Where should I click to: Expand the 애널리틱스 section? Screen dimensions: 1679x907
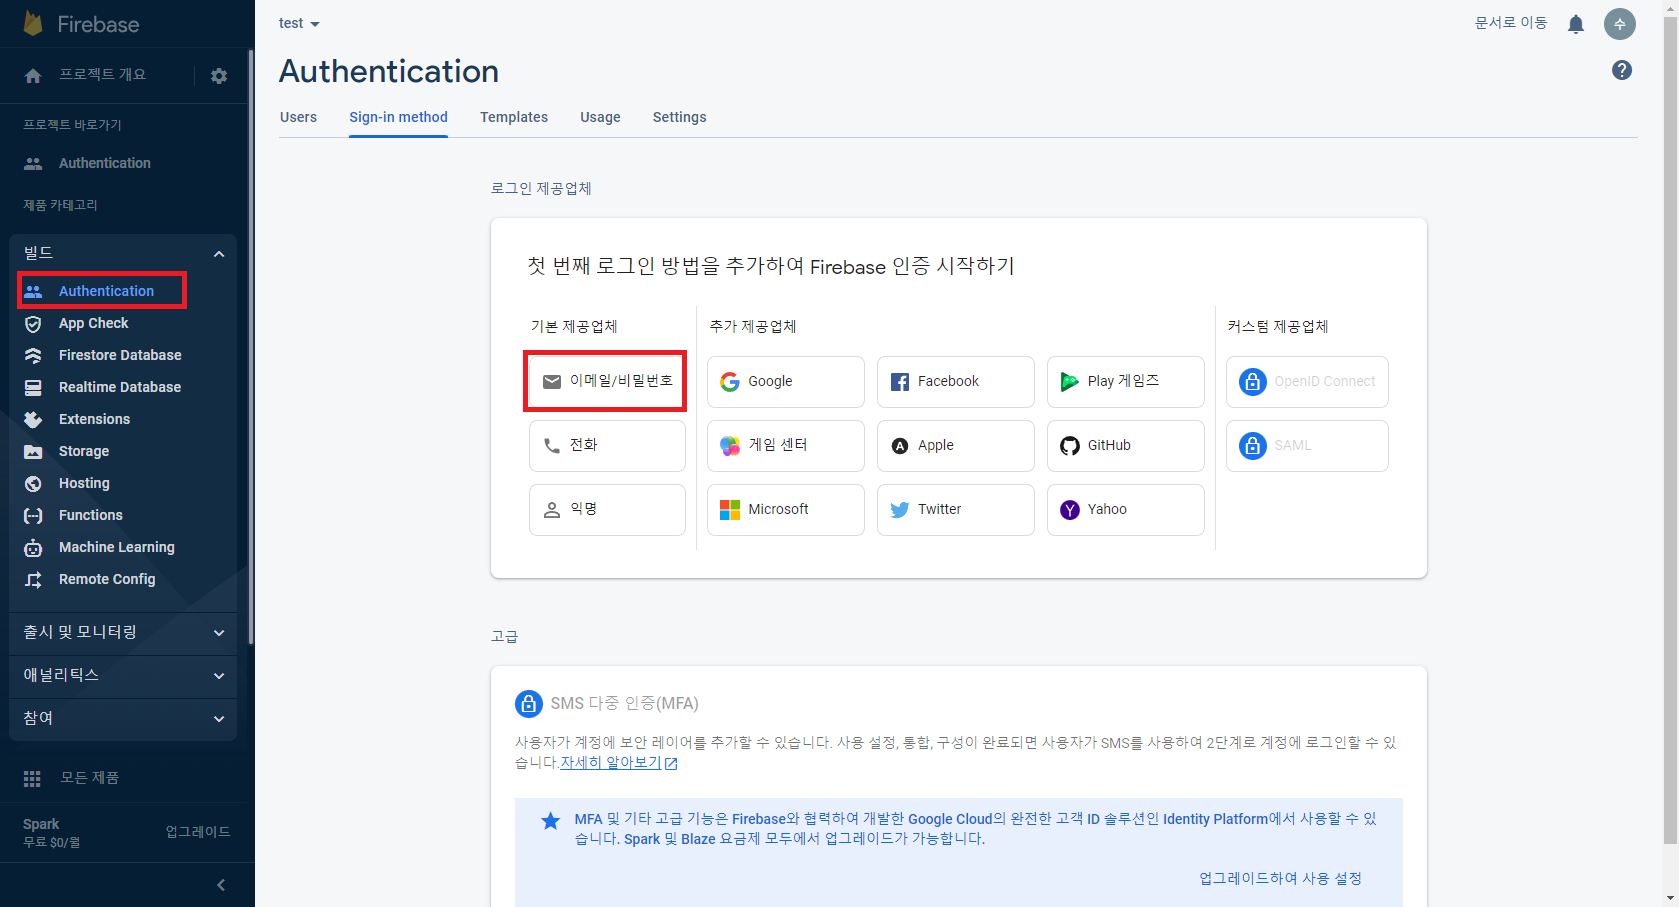[123, 675]
